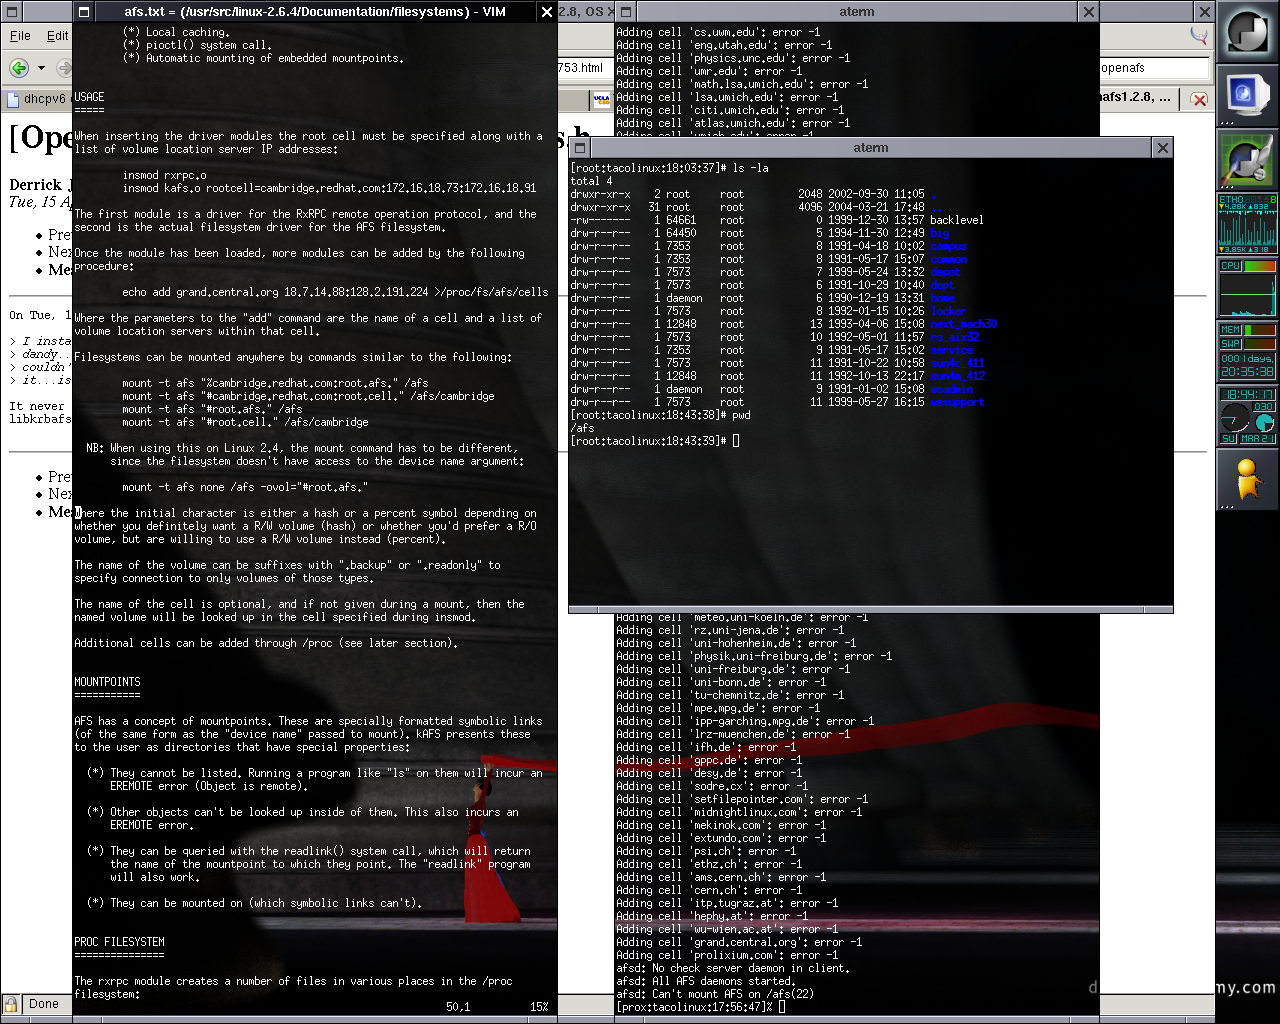Click the USAGE heading in VIM
Image resolution: width=1280 pixels, height=1024 pixels.
89,97
